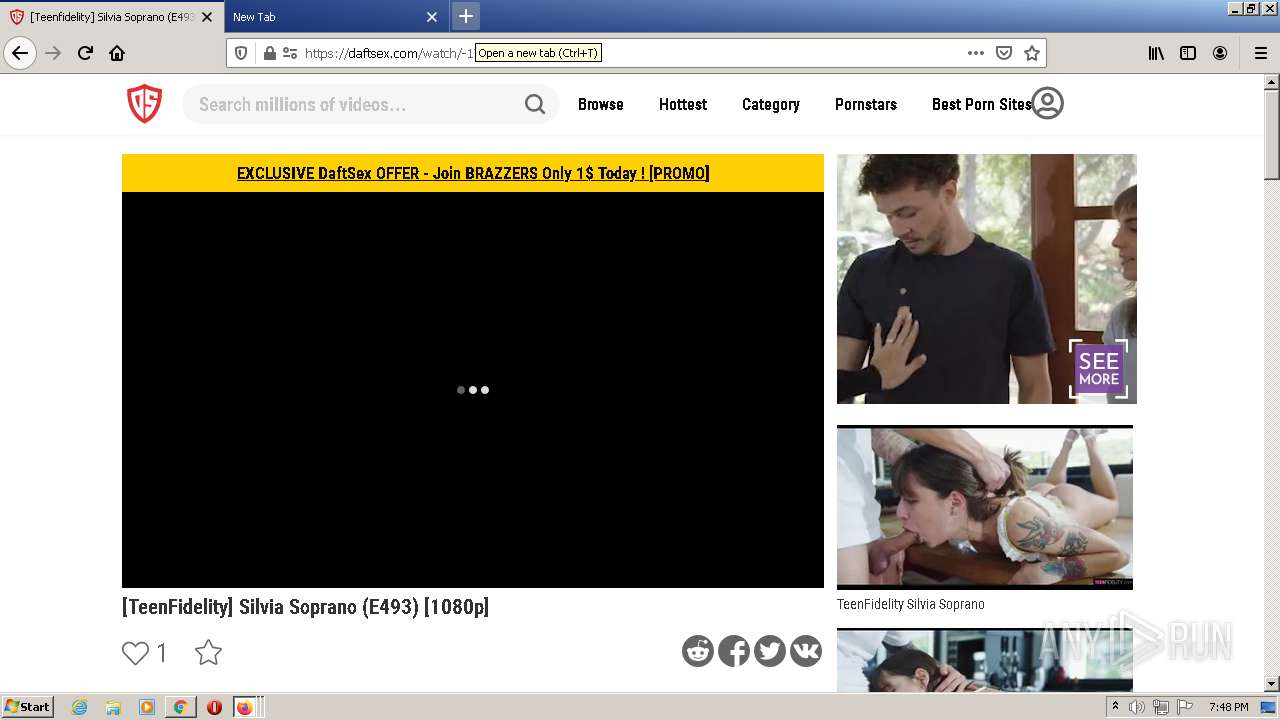Launch Chrome from the taskbar
1280x720 pixels.
point(180,707)
